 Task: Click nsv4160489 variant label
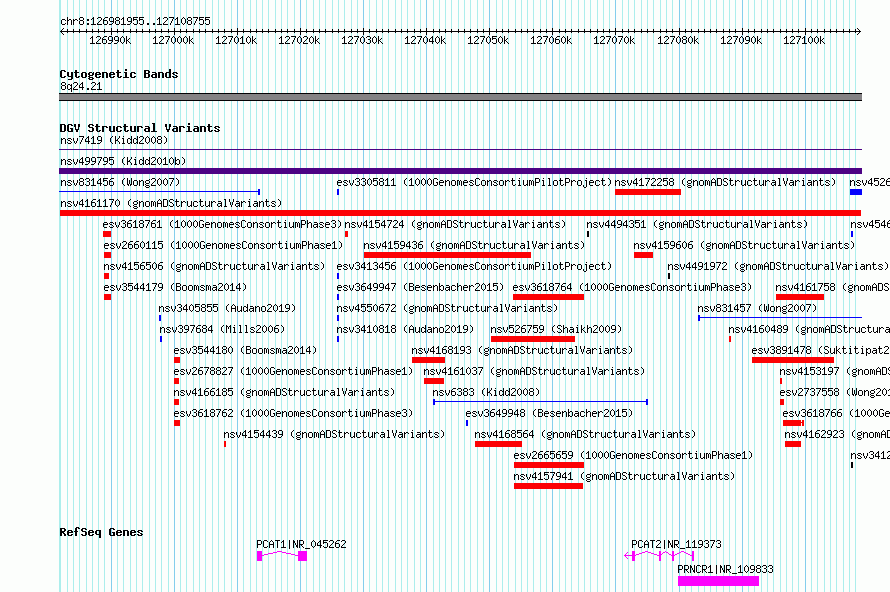coord(809,329)
